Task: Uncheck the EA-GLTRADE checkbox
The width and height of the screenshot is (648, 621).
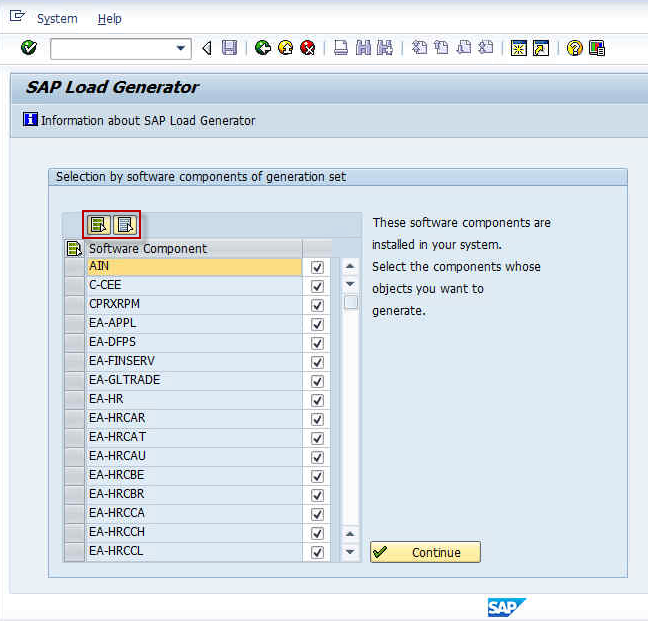Action: 317,381
